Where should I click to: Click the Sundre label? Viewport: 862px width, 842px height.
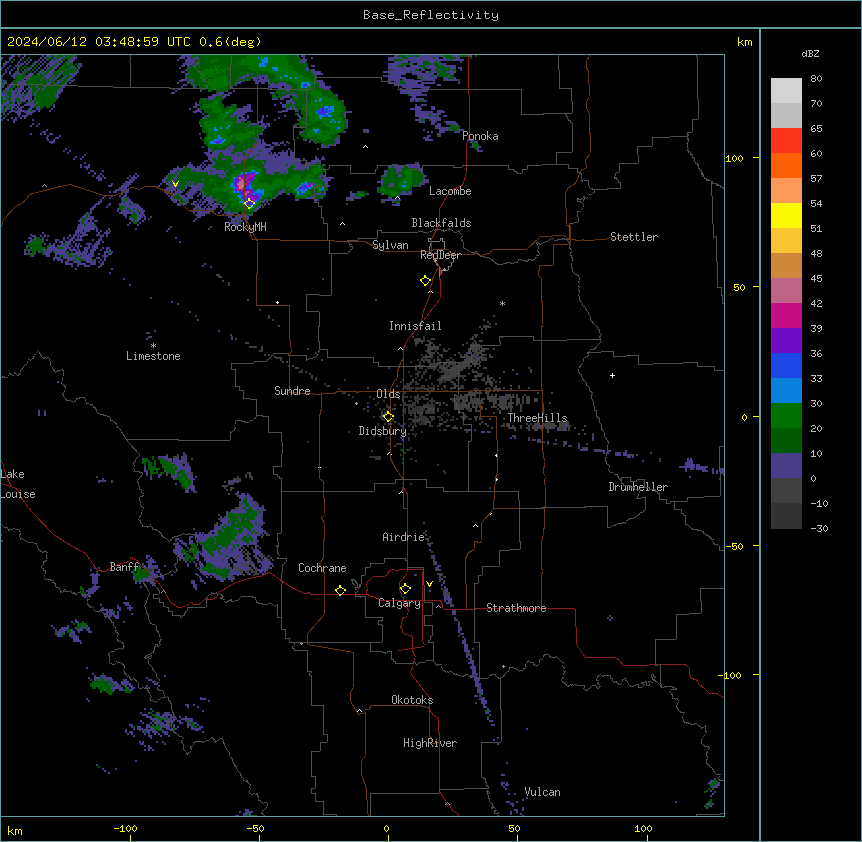[x=292, y=391]
